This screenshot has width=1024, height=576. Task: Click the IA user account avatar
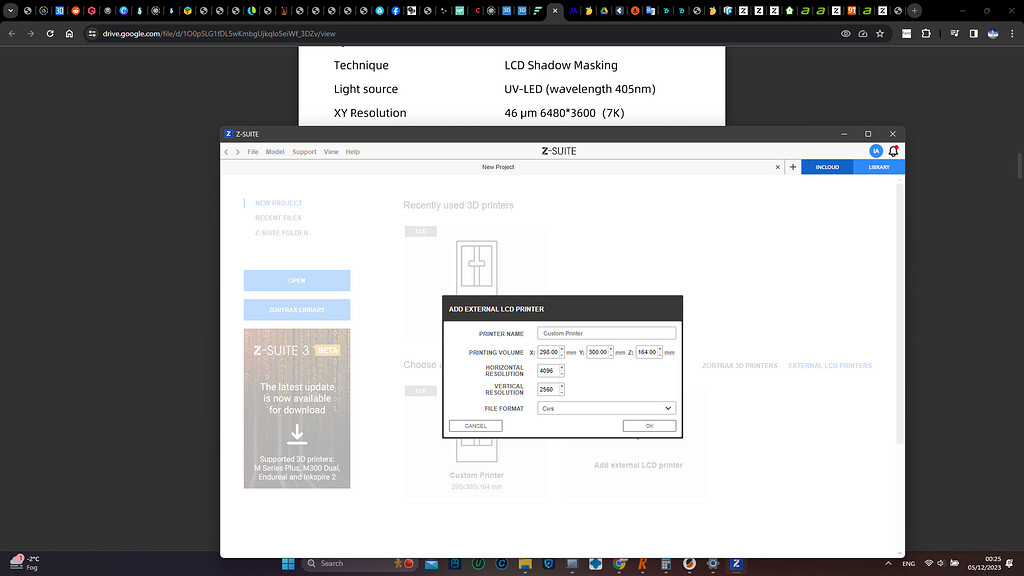click(874, 151)
